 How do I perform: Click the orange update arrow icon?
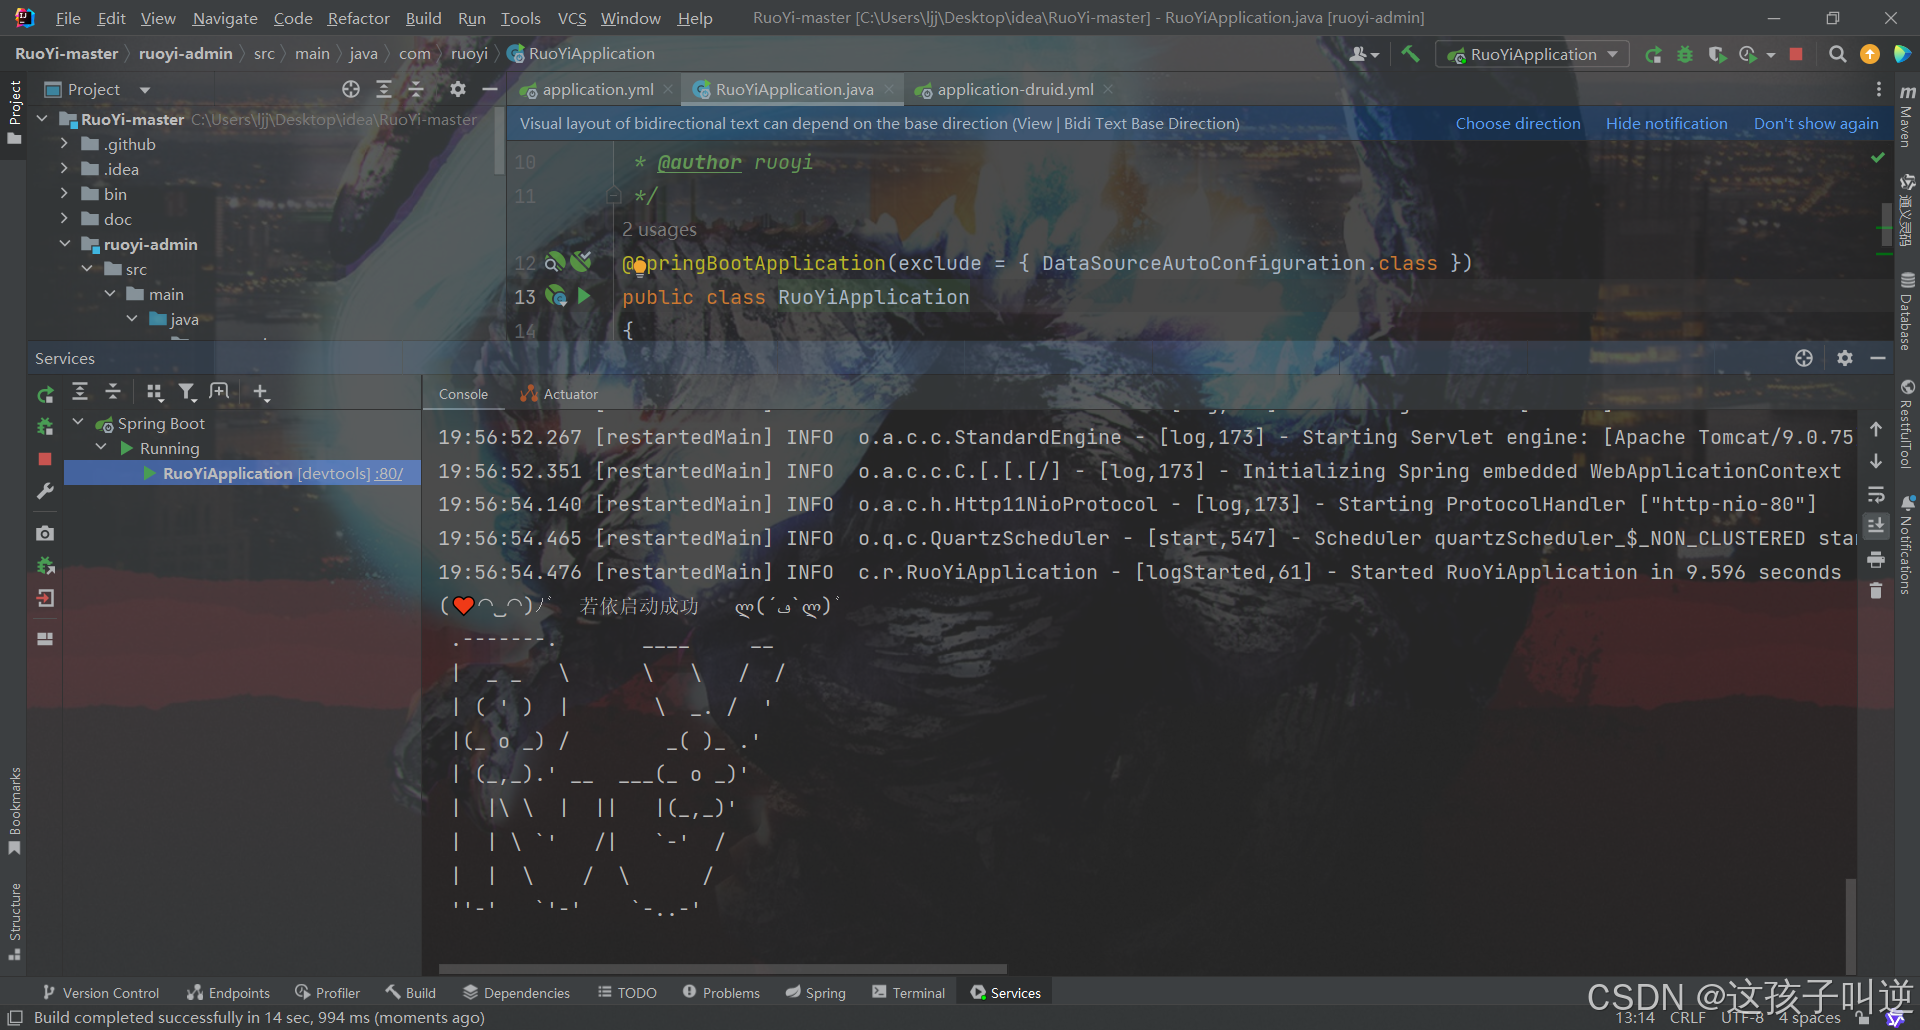pyautogui.click(x=1869, y=54)
